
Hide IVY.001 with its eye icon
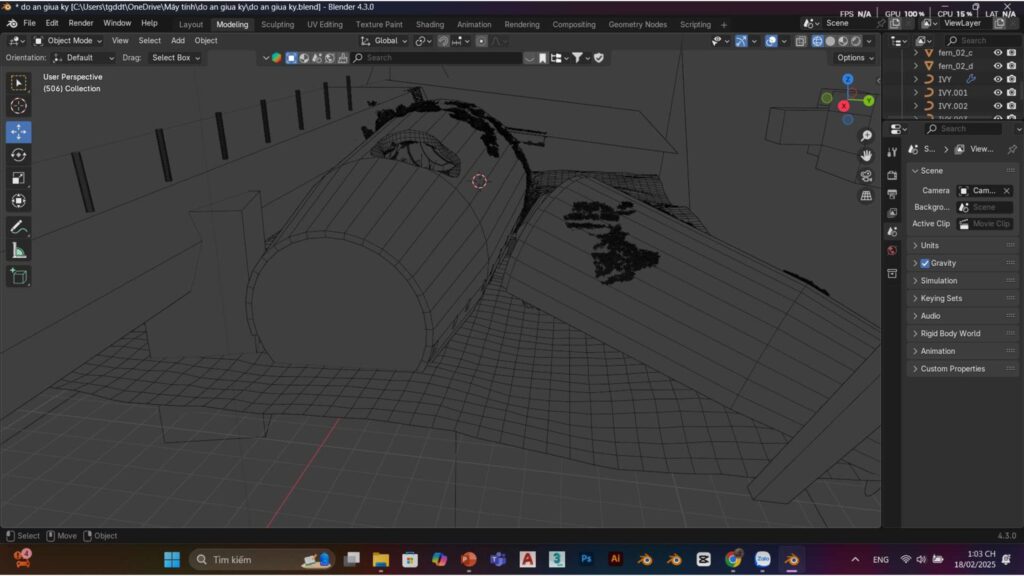(x=997, y=92)
